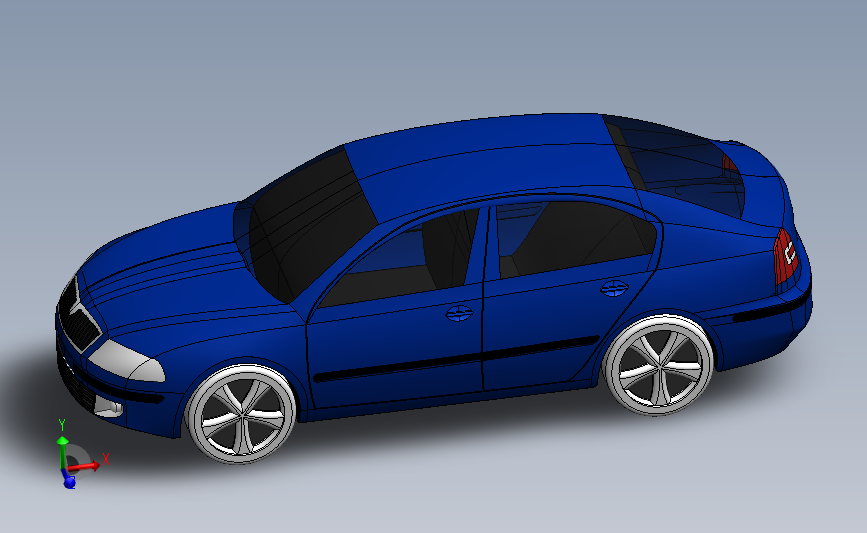Screen dimensions: 867x533
Task: Select the rear door side window
Action: pyautogui.click(x=575, y=238)
